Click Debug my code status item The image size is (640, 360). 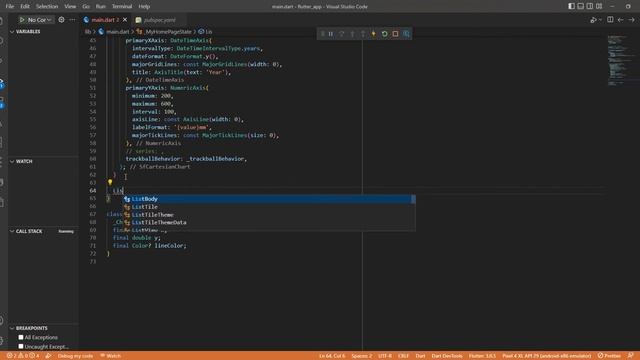tap(76, 356)
